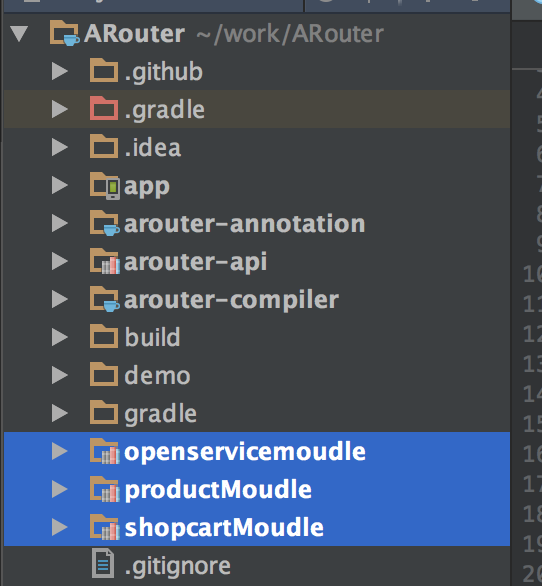
Task: Click the red .gradle folder icon
Action: [x=104, y=108]
